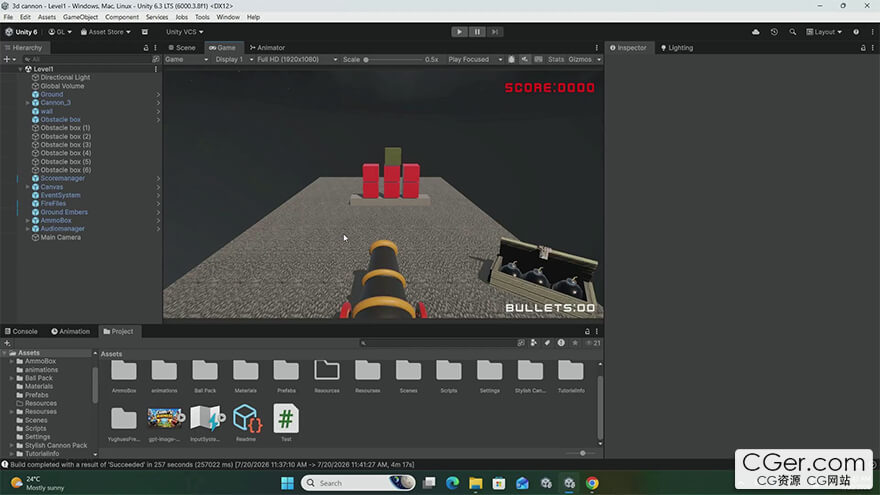The width and height of the screenshot is (880, 495).
Task: Open the Layout selector button
Action: tap(824, 32)
